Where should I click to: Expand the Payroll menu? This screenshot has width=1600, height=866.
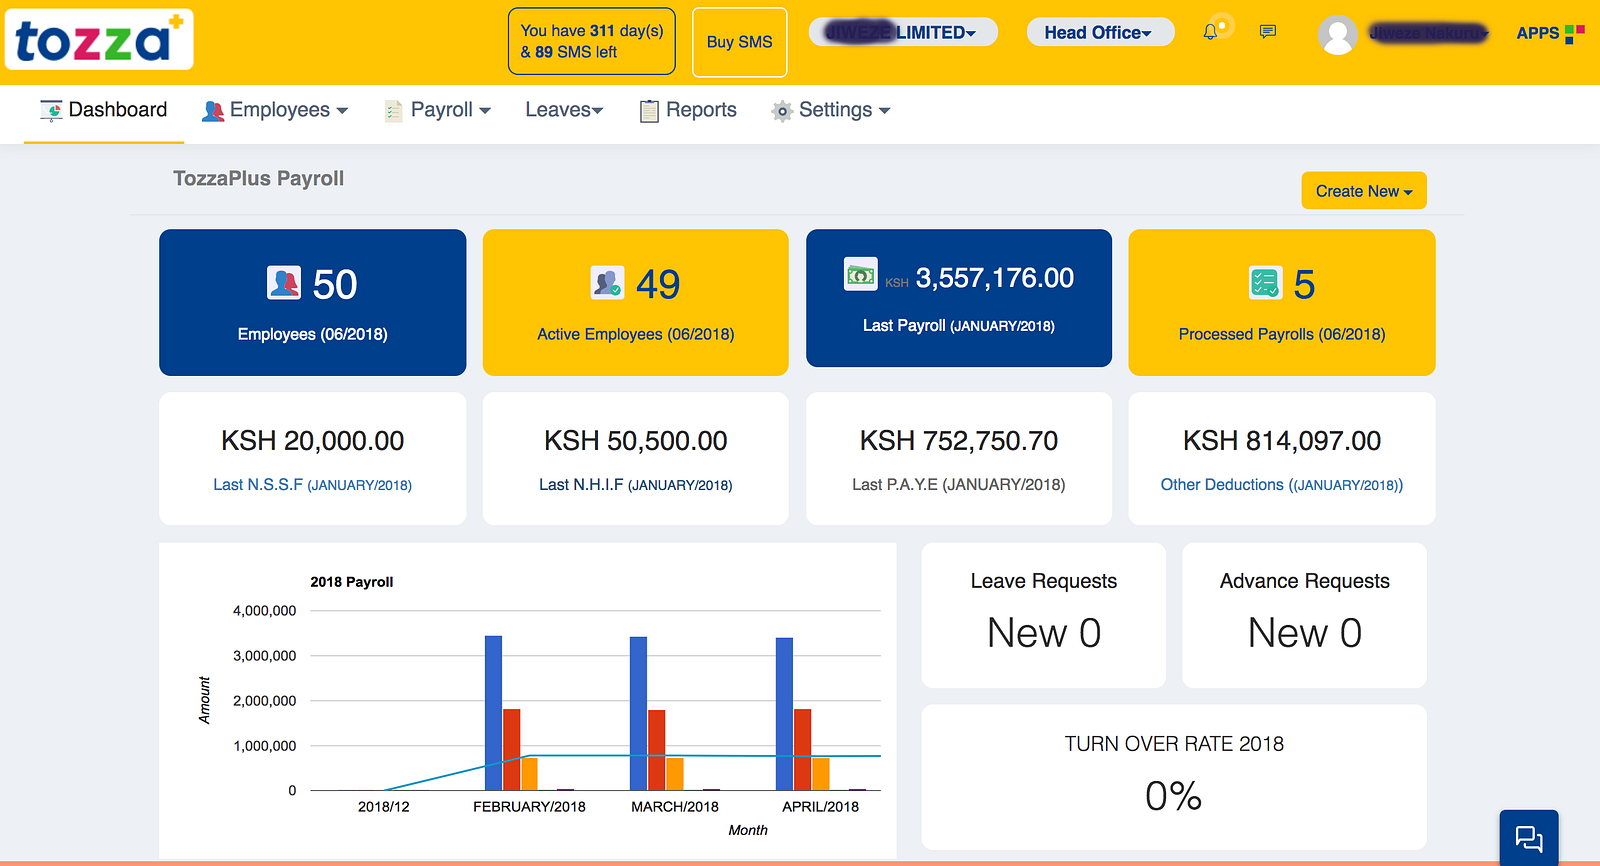(x=438, y=111)
